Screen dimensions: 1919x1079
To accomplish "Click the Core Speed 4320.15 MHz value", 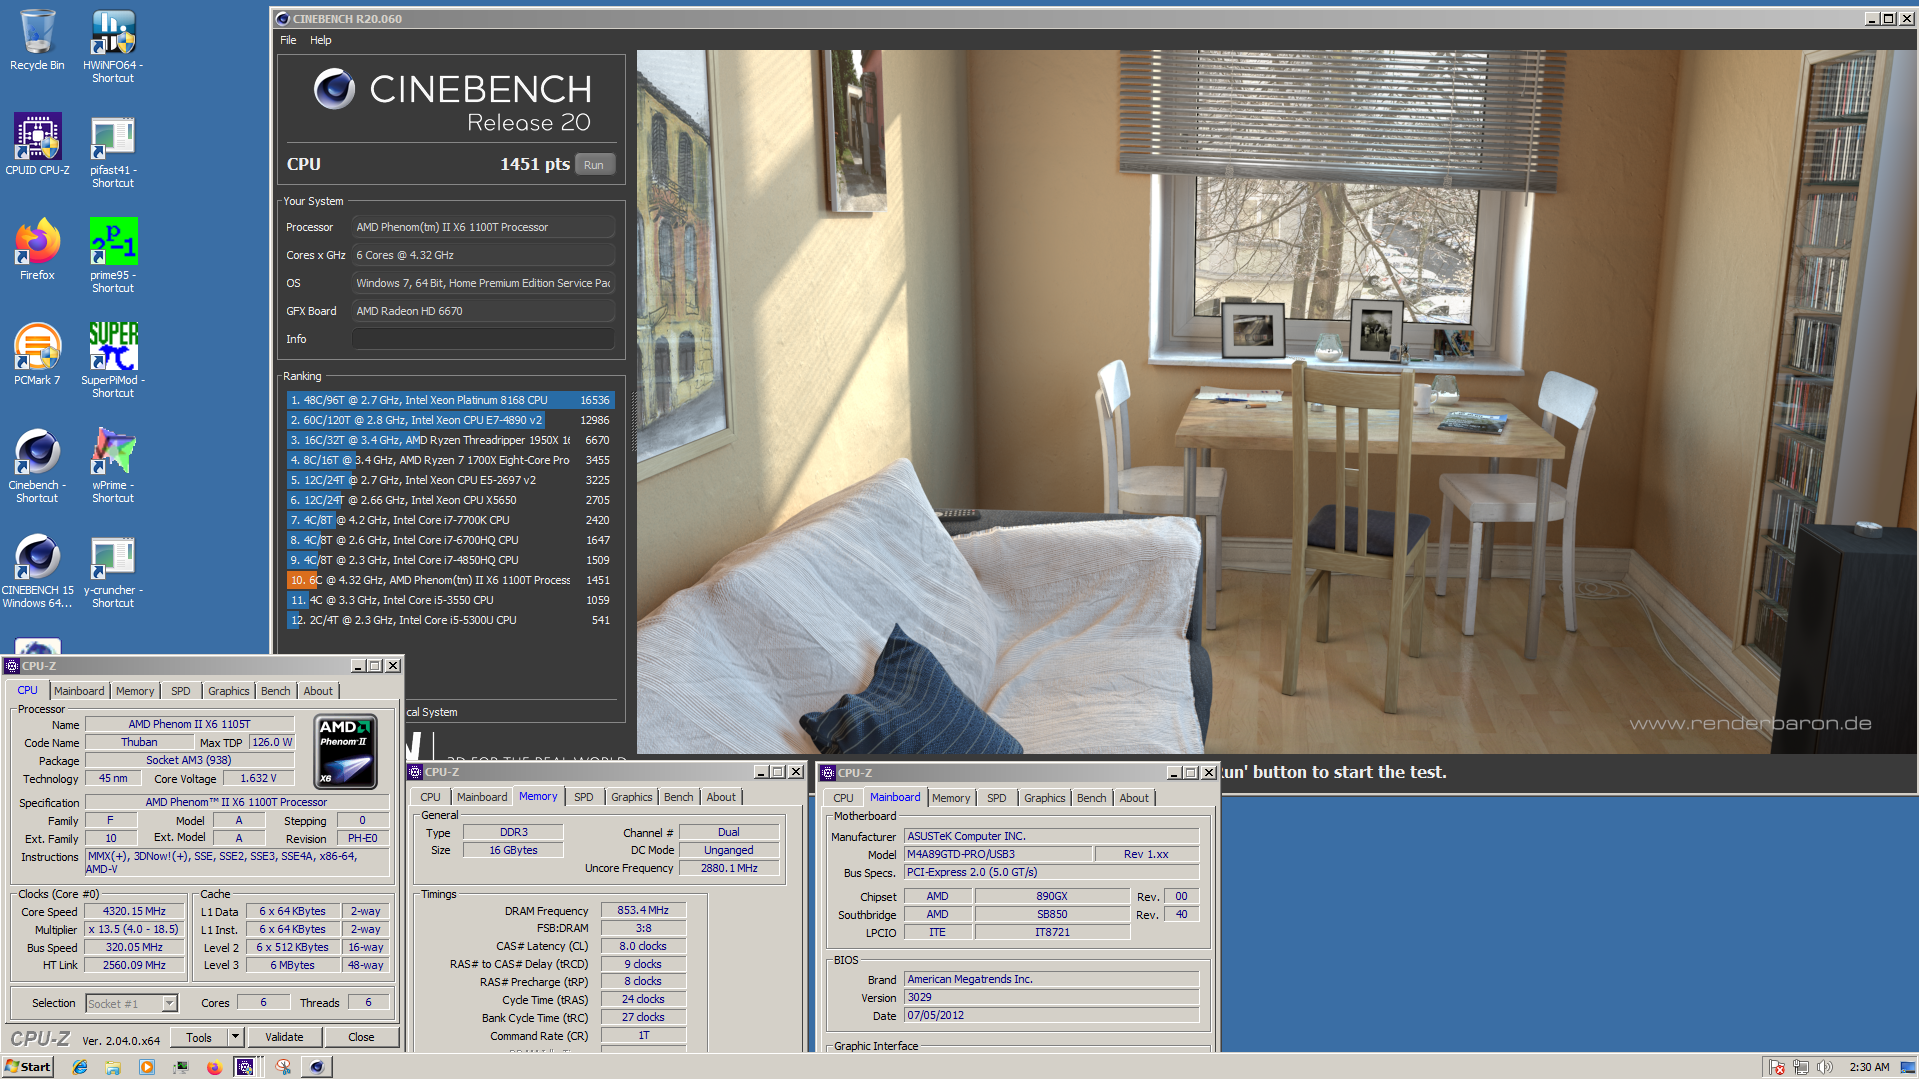I will point(134,911).
